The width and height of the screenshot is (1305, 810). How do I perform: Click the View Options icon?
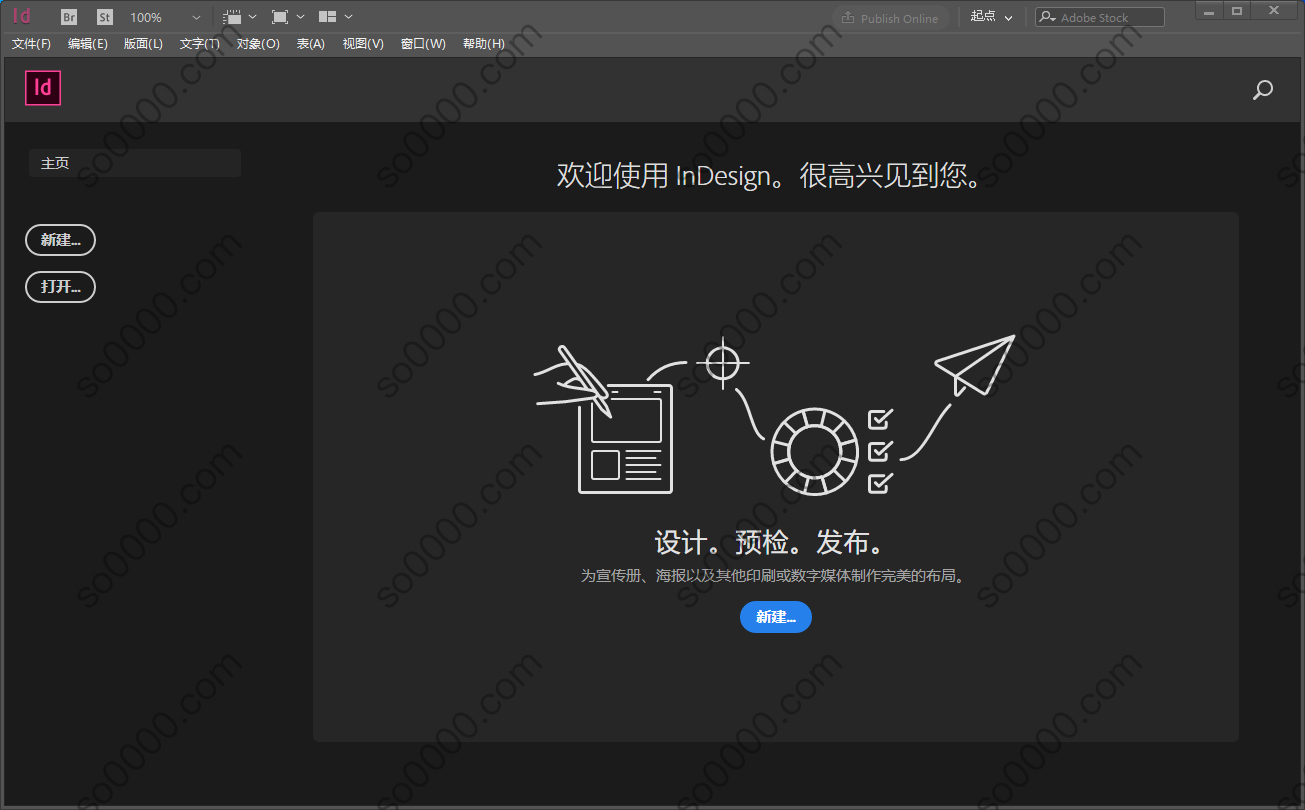pos(232,17)
